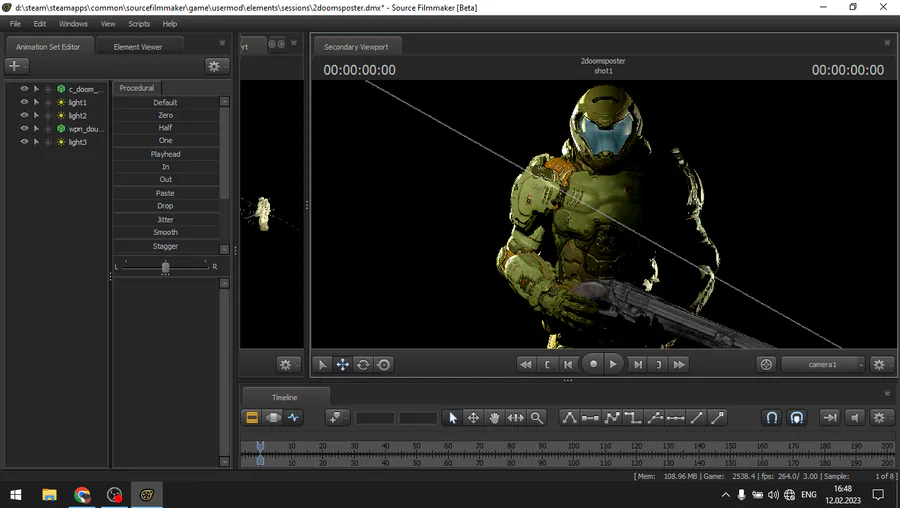Hide the c_doom_ animation set
900x508 pixels.
point(24,89)
